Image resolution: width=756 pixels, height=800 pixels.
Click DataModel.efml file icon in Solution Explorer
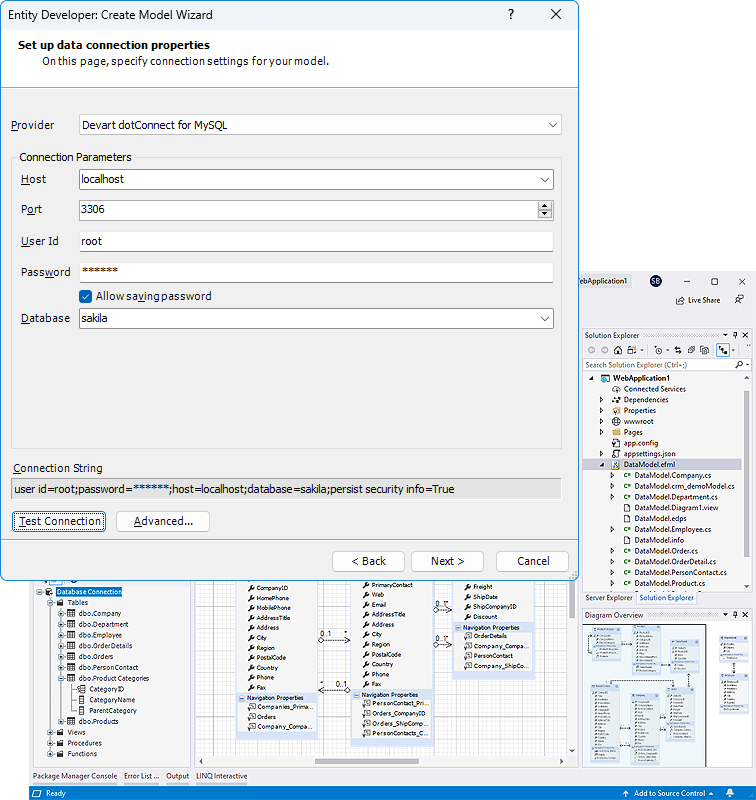[x=616, y=464]
